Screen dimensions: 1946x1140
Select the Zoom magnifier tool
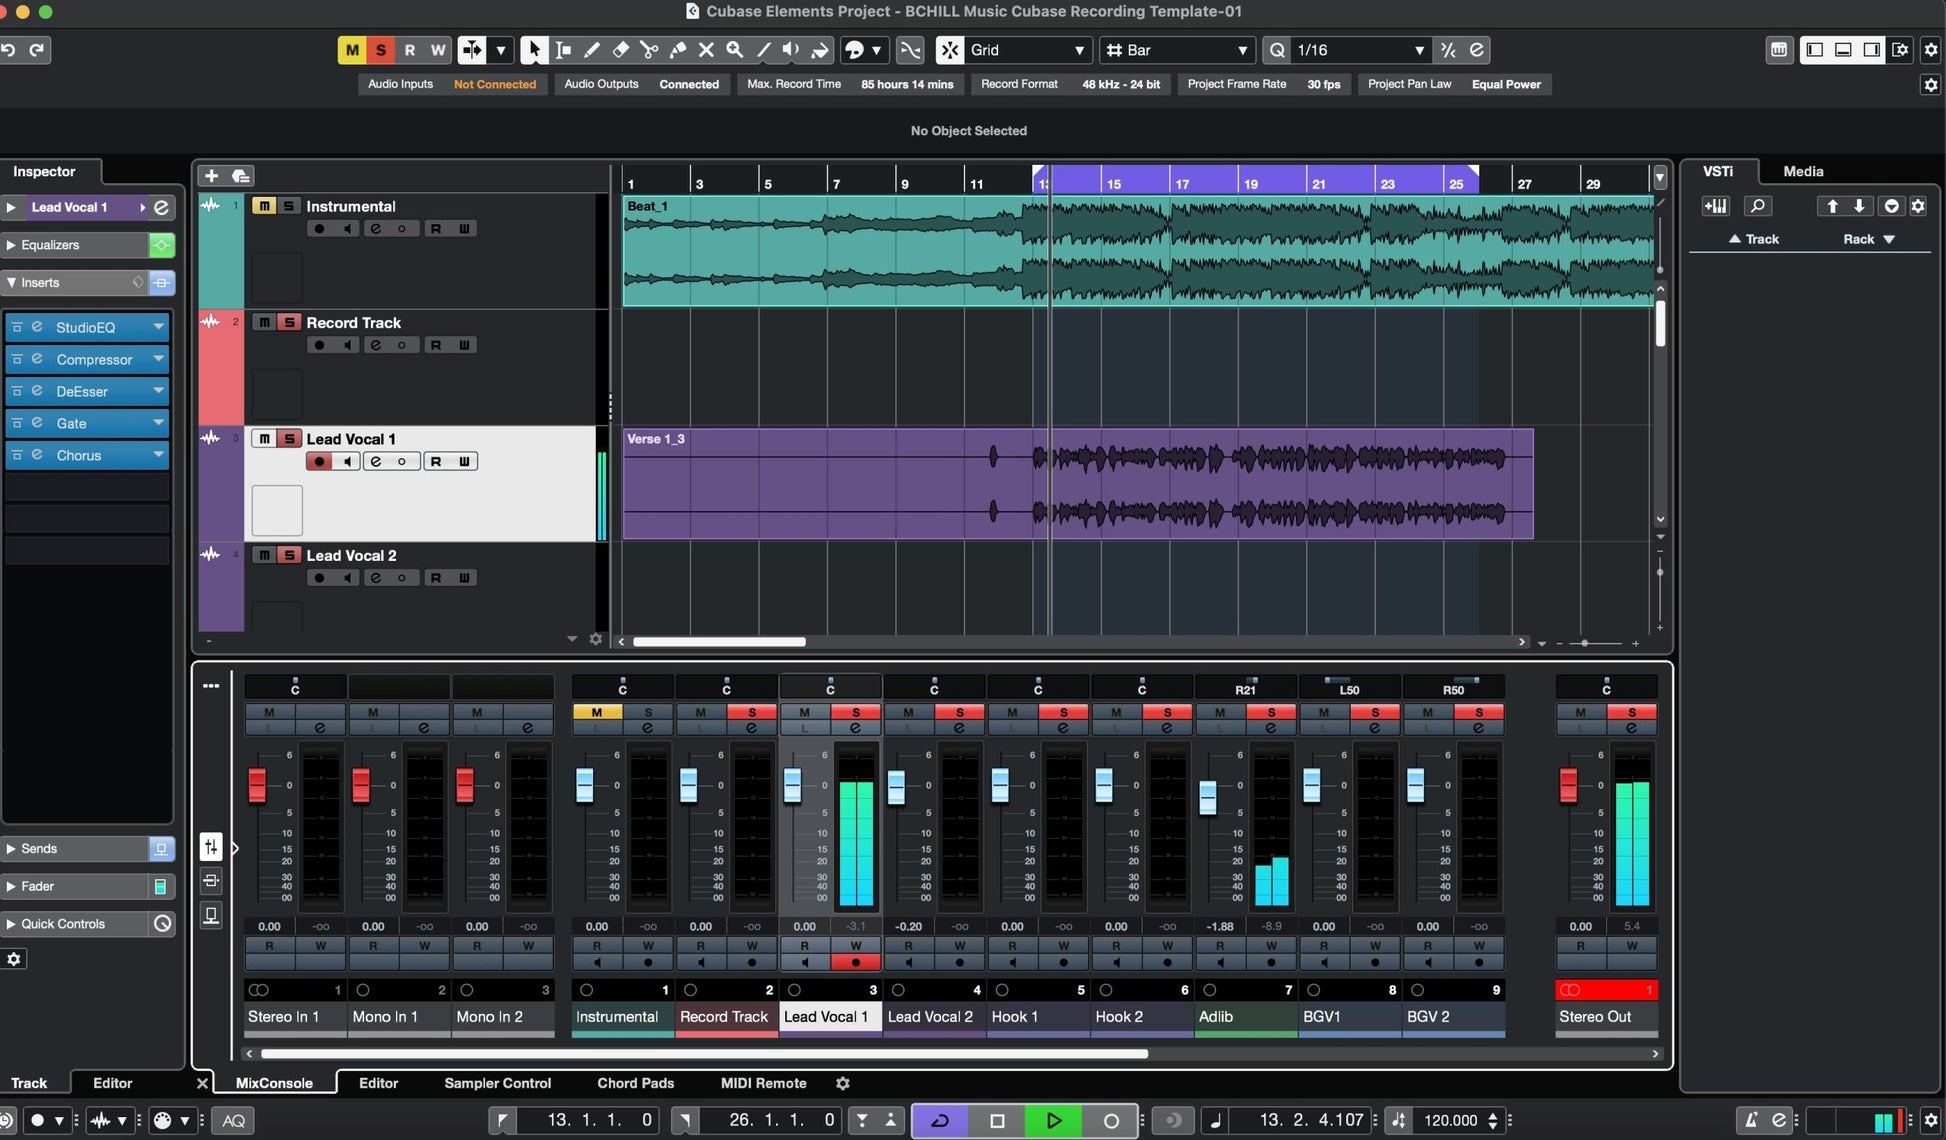[x=735, y=50]
